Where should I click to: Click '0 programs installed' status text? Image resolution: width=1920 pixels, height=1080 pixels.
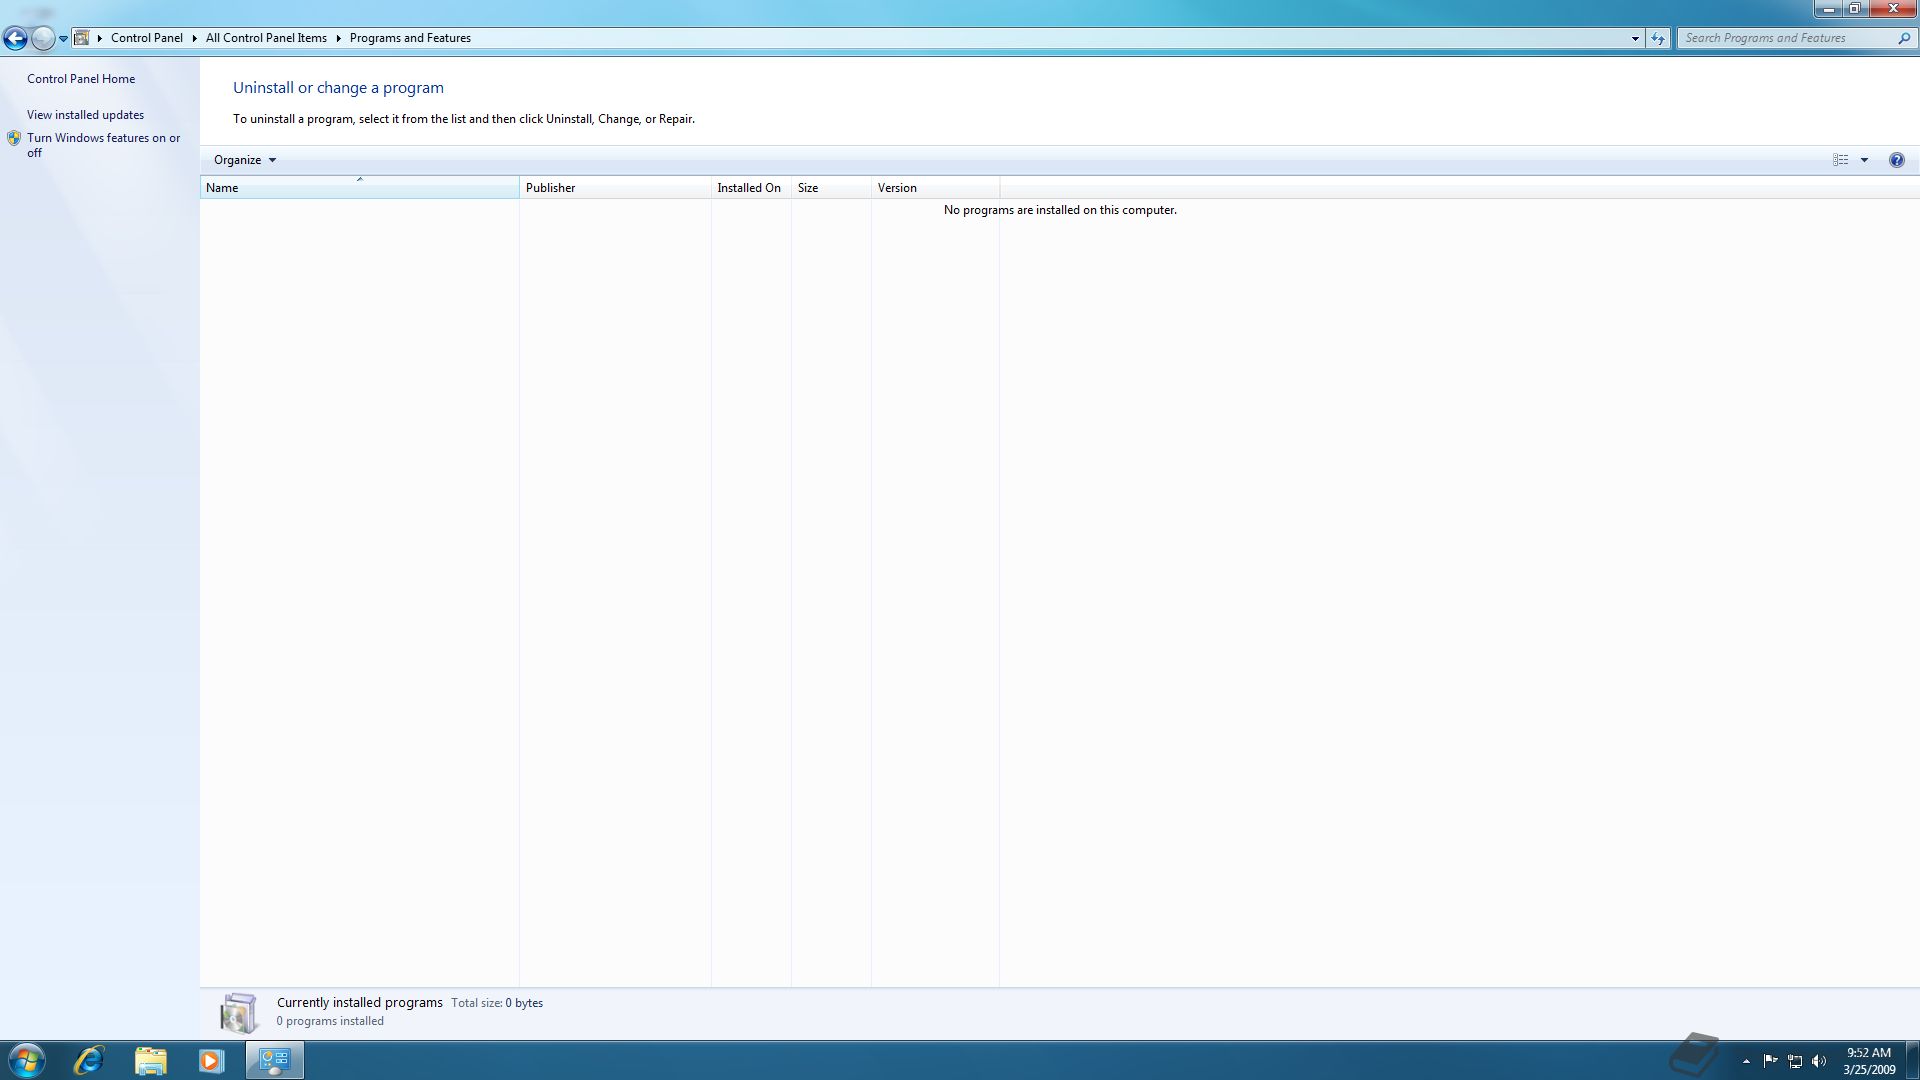tap(330, 1021)
